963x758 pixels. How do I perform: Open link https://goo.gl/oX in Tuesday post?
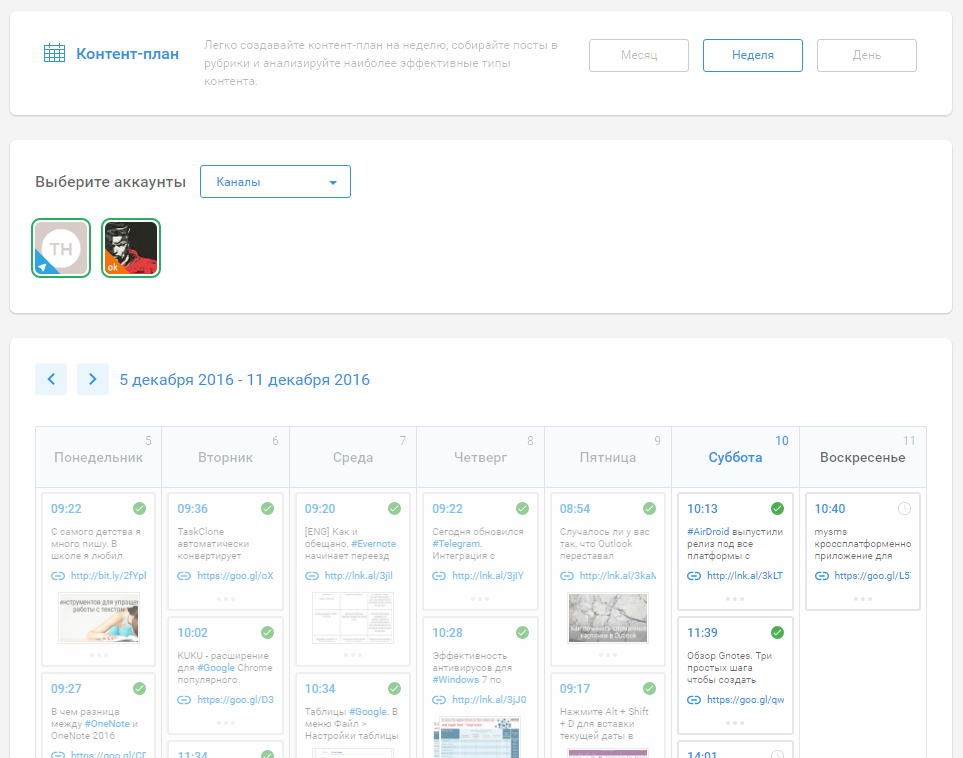[x=235, y=576]
